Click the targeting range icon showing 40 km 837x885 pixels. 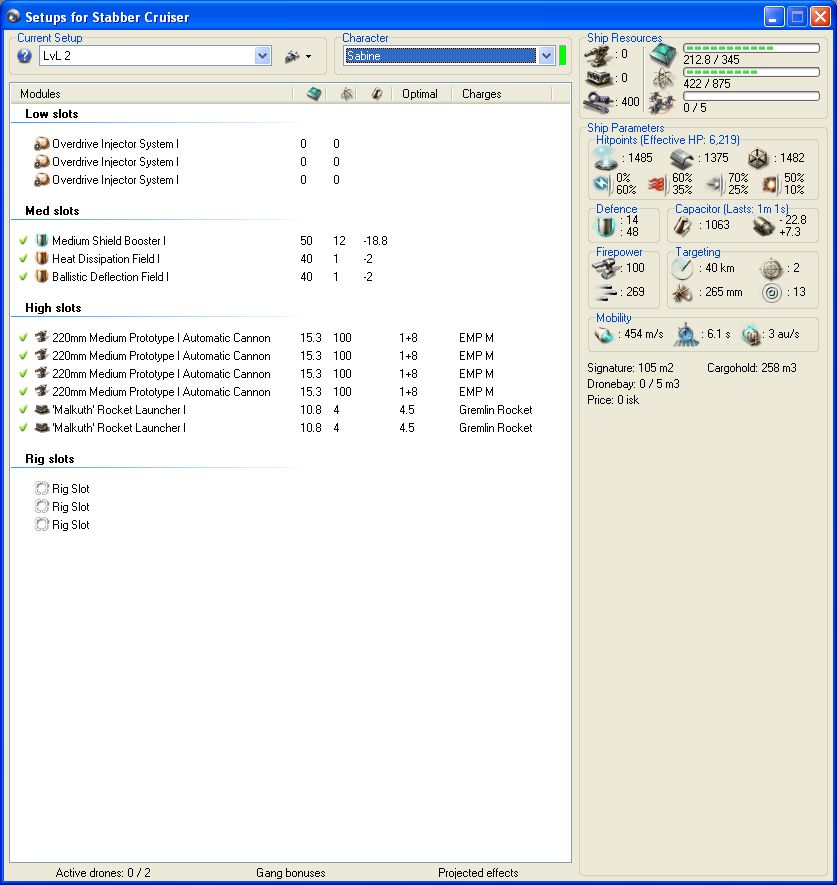682,269
